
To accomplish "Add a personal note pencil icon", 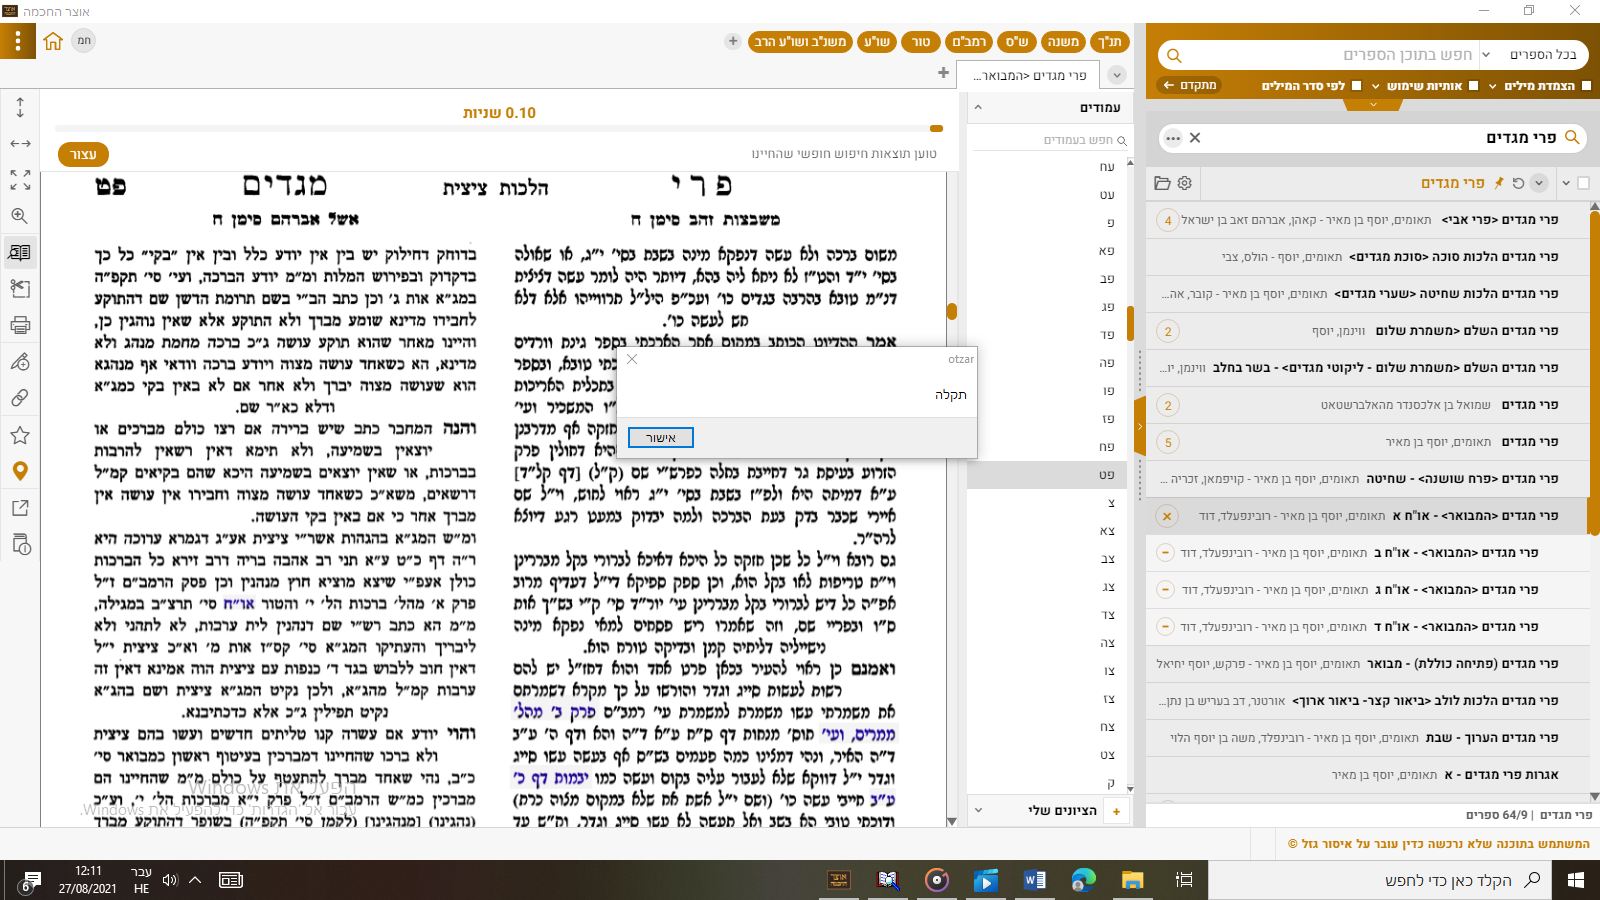I will pos(20,361).
